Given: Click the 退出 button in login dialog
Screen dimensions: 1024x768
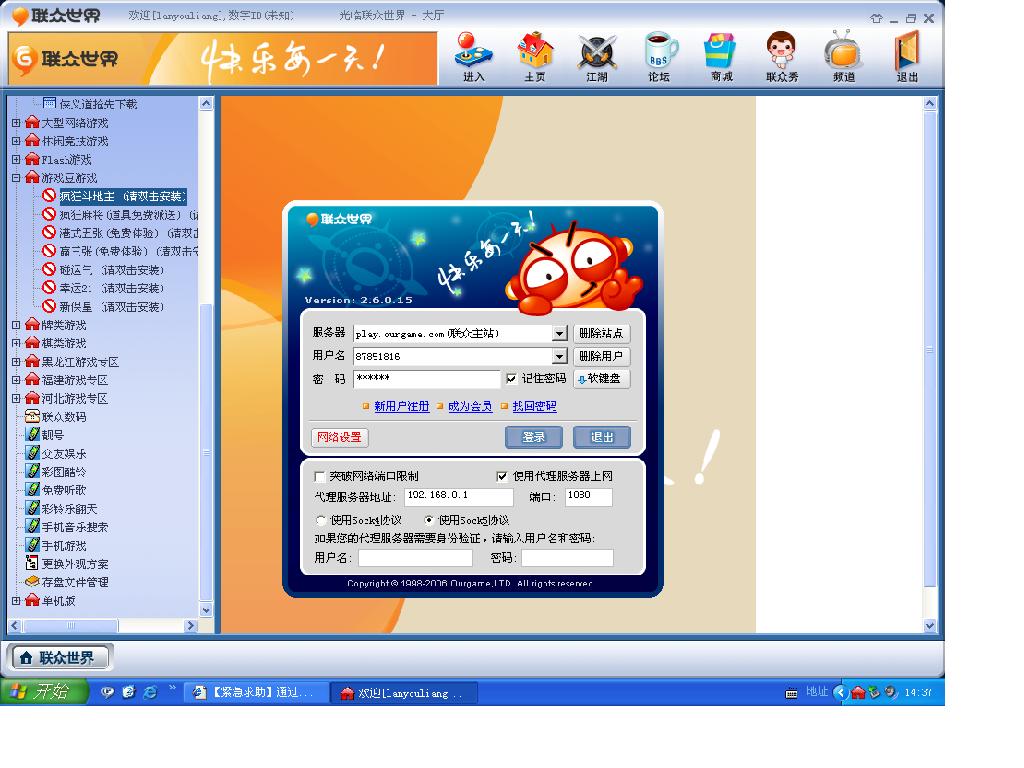Looking at the screenshot, I should click(x=602, y=437).
